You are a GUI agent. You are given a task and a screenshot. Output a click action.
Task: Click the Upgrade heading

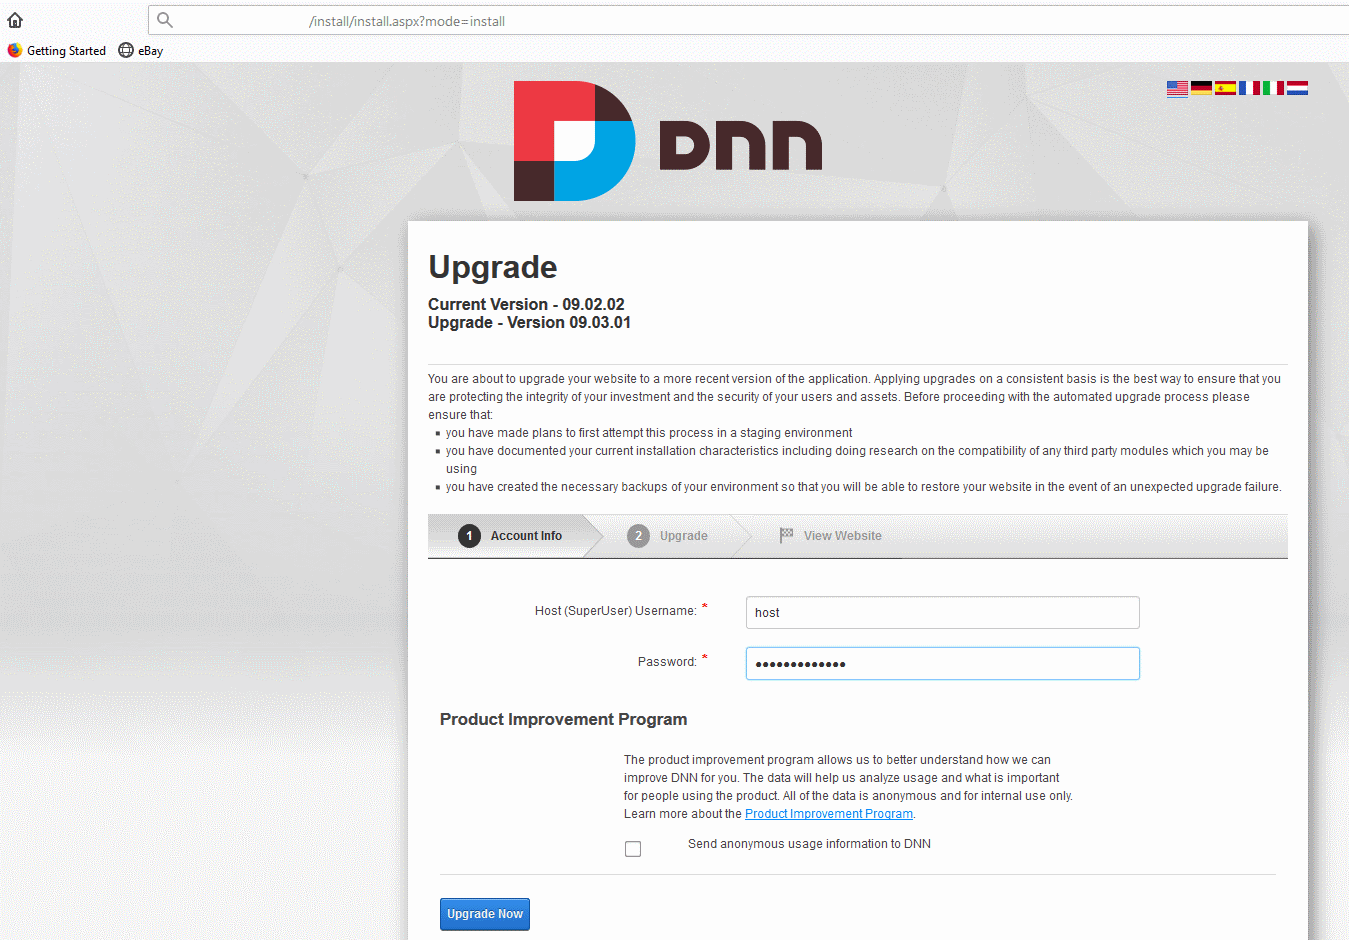tap(493, 267)
